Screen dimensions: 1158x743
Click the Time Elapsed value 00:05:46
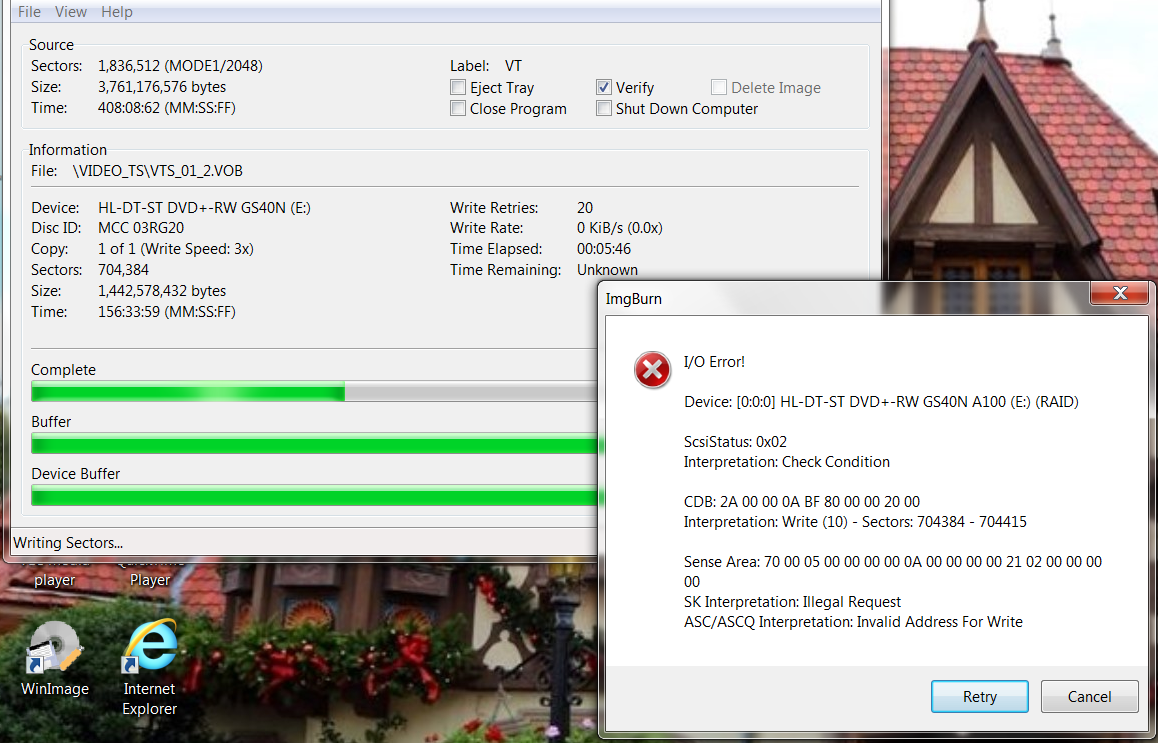604,249
